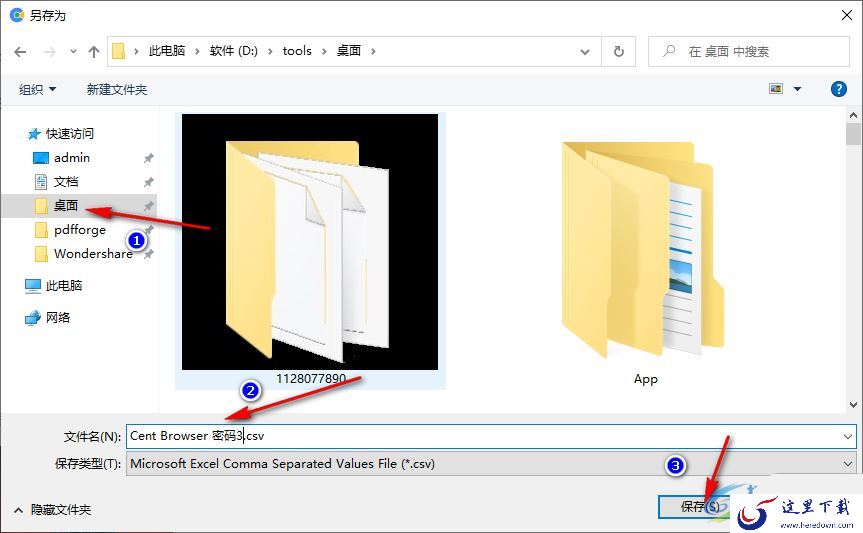This screenshot has height=533, width=863.
Task: Refresh the current folder view
Action: click(619, 52)
